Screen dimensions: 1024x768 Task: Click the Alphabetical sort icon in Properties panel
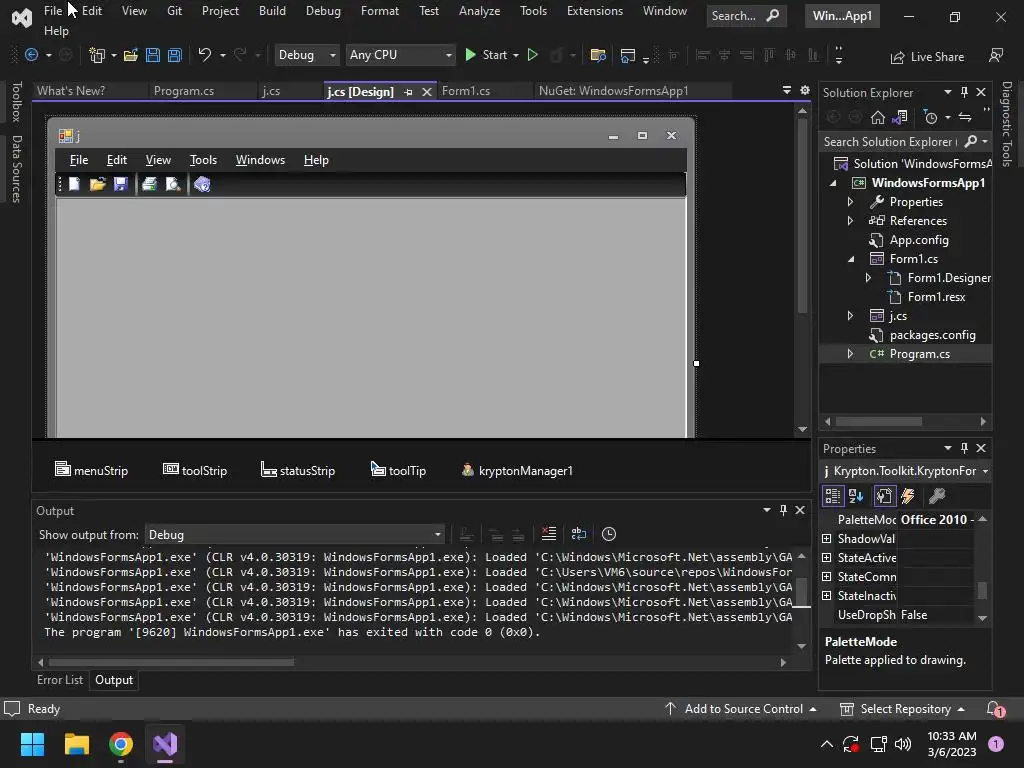856,496
